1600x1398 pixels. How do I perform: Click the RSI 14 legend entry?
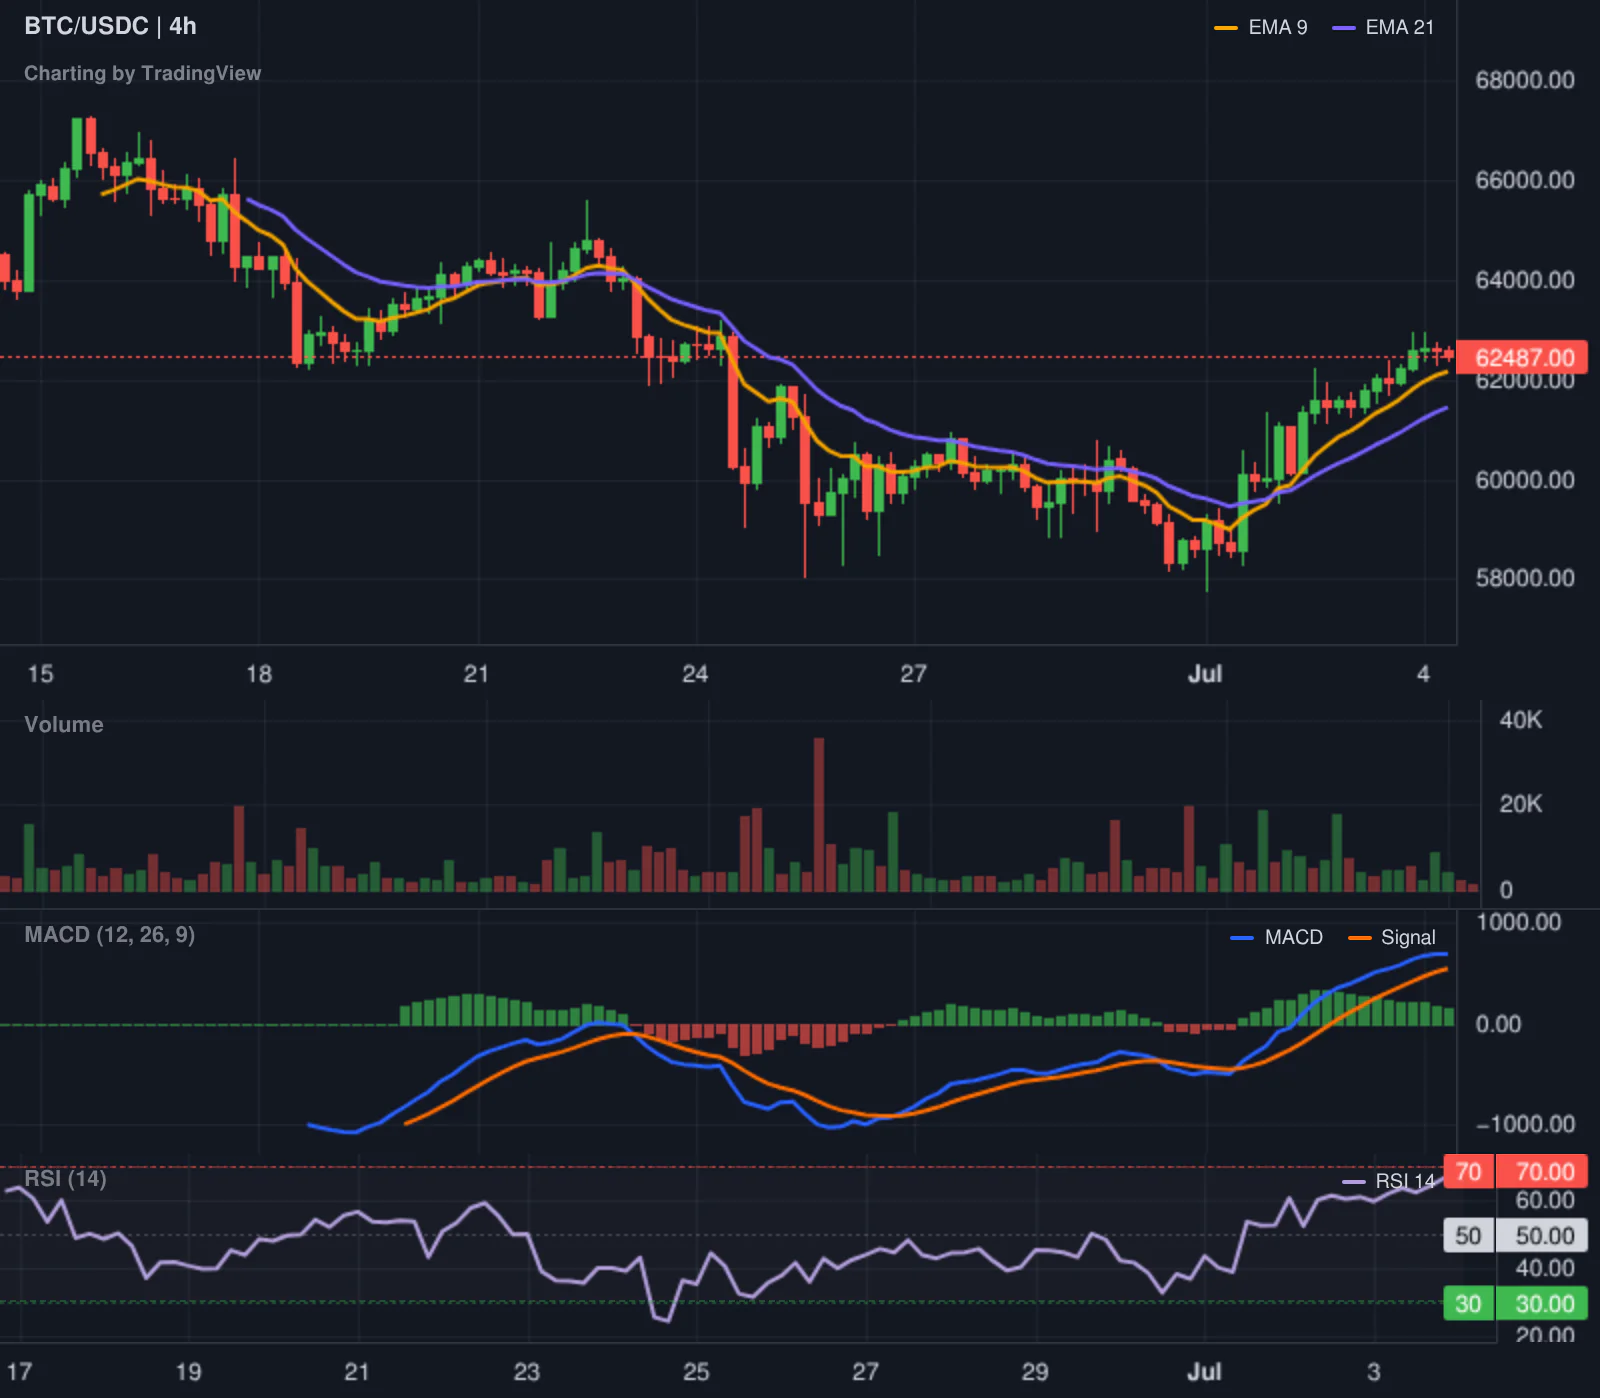1389,1181
